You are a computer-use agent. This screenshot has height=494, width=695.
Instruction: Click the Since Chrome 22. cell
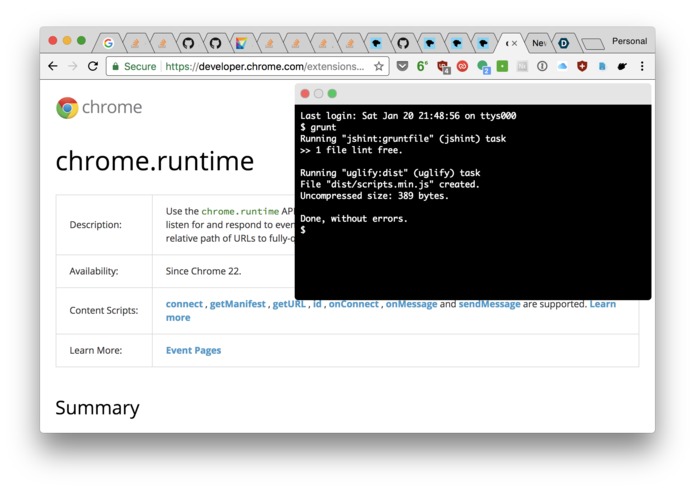click(x=203, y=271)
